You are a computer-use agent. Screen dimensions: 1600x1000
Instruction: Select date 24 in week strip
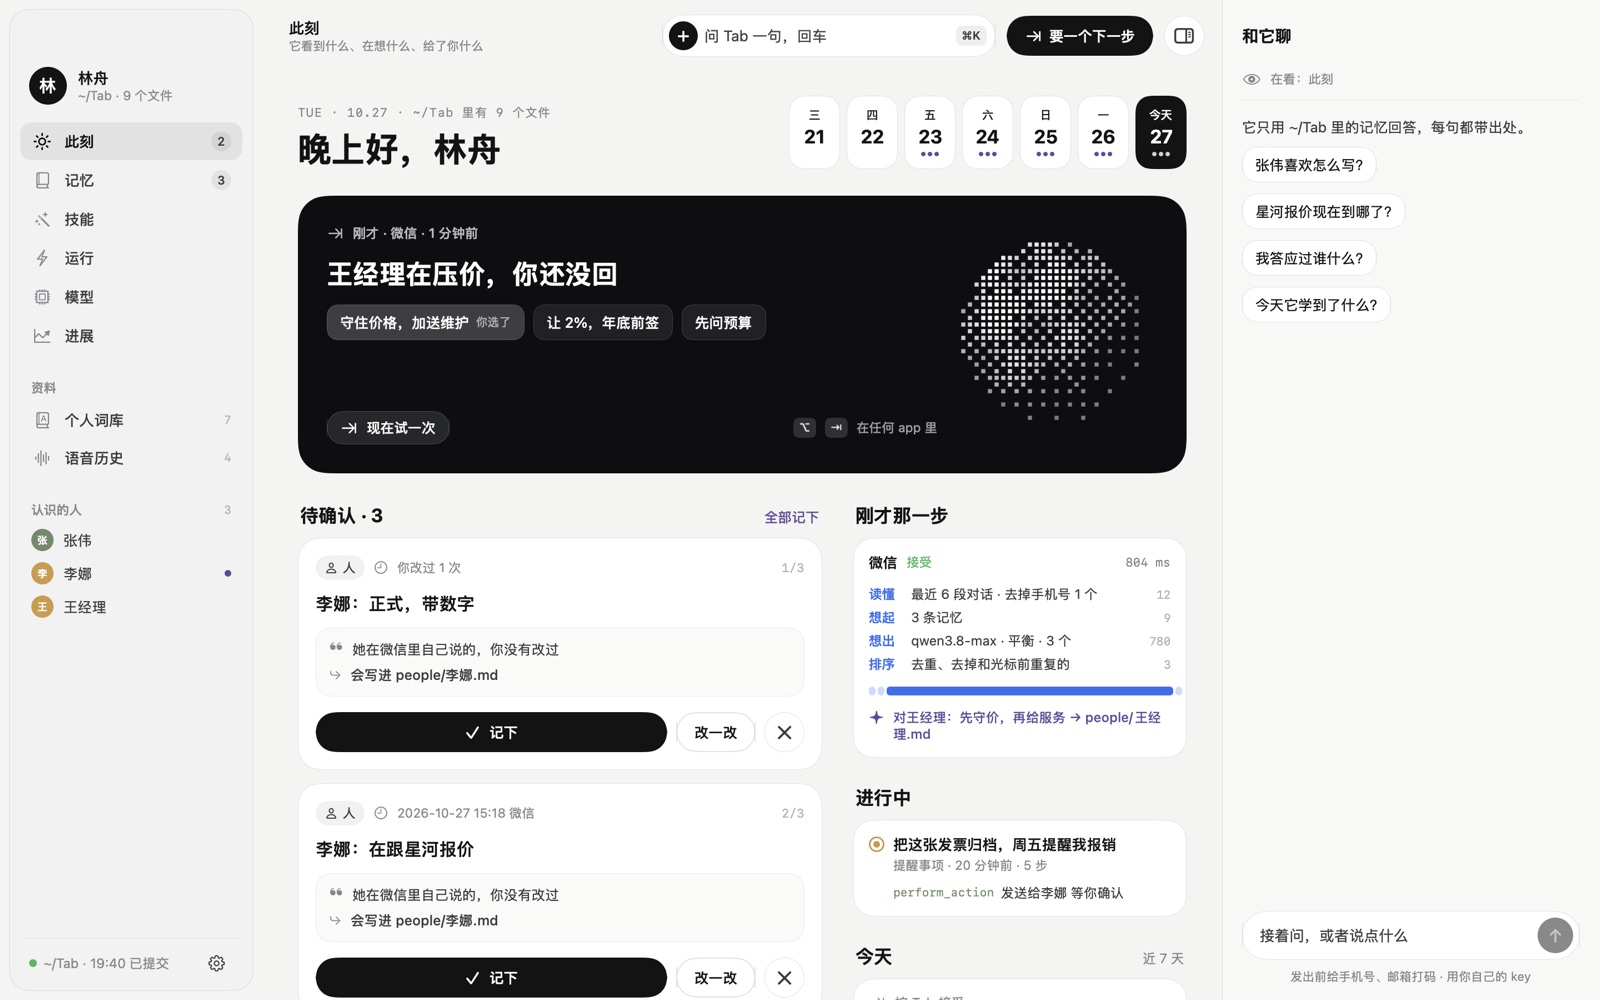pyautogui.click(x=987, y=132)
